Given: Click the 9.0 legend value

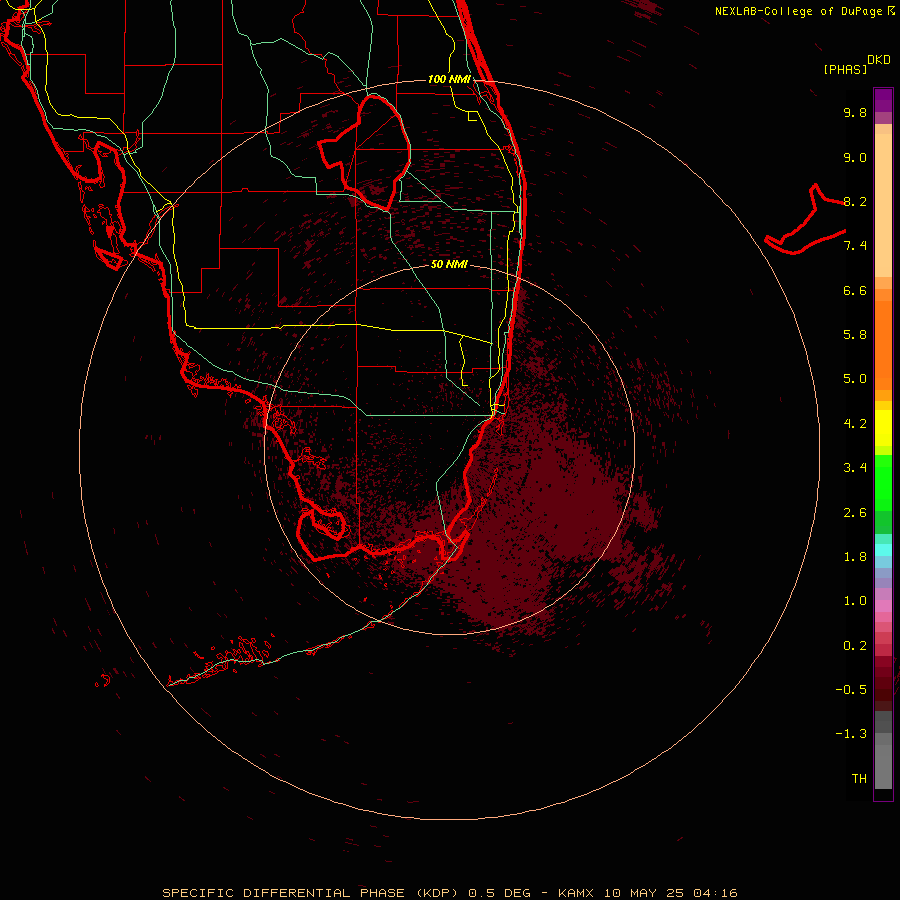Looking at the screenshot, I should 855,157.
